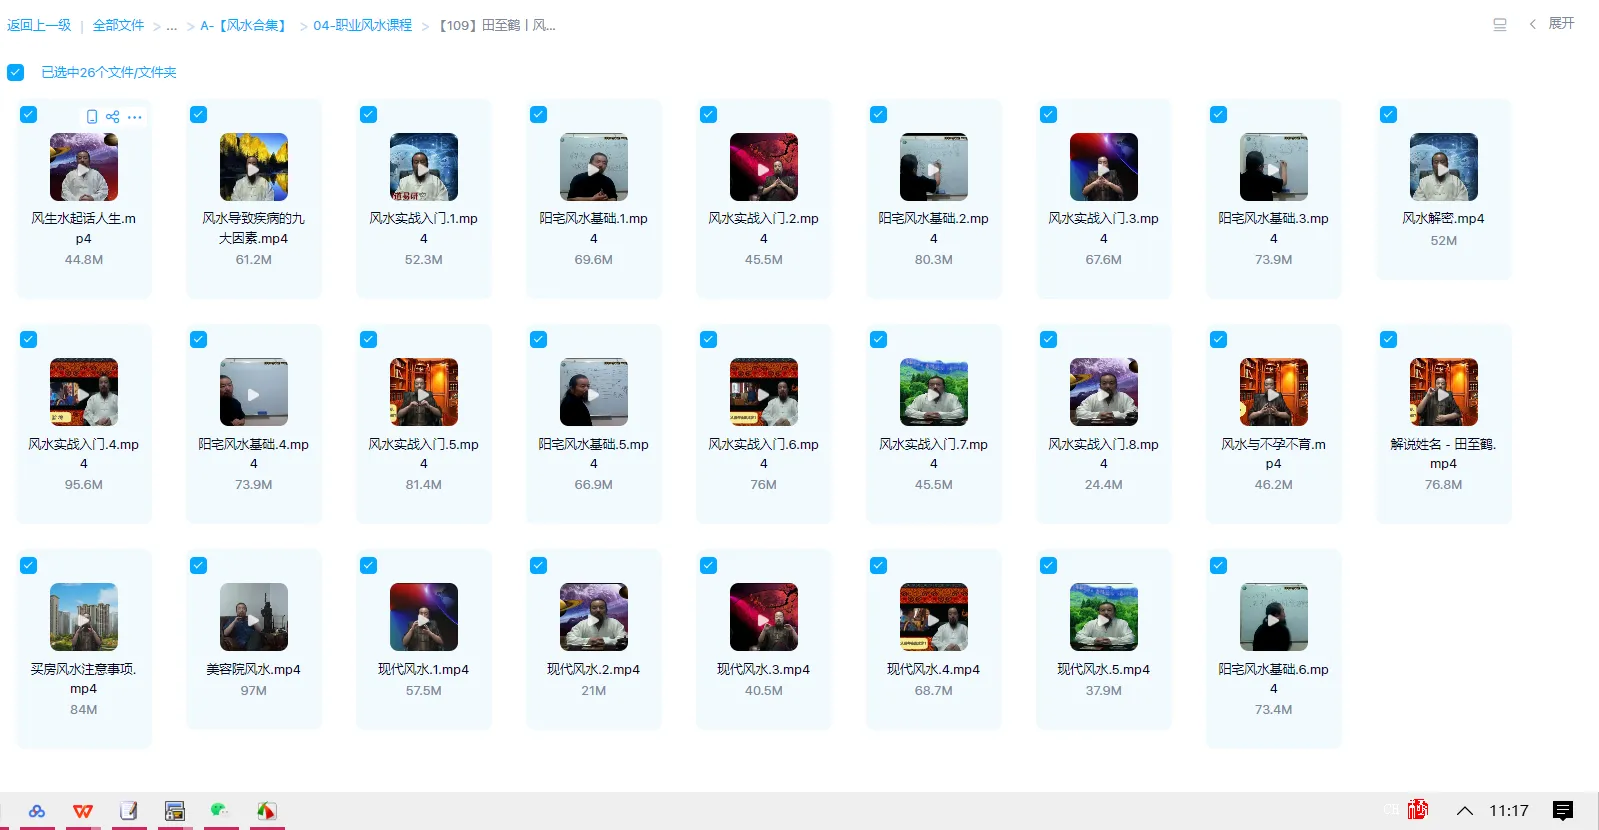Image resolution: width=1599 pixels, height=830 pixels.
Task: Switch to list view using the top-right icon
Action: point(1499,25)
